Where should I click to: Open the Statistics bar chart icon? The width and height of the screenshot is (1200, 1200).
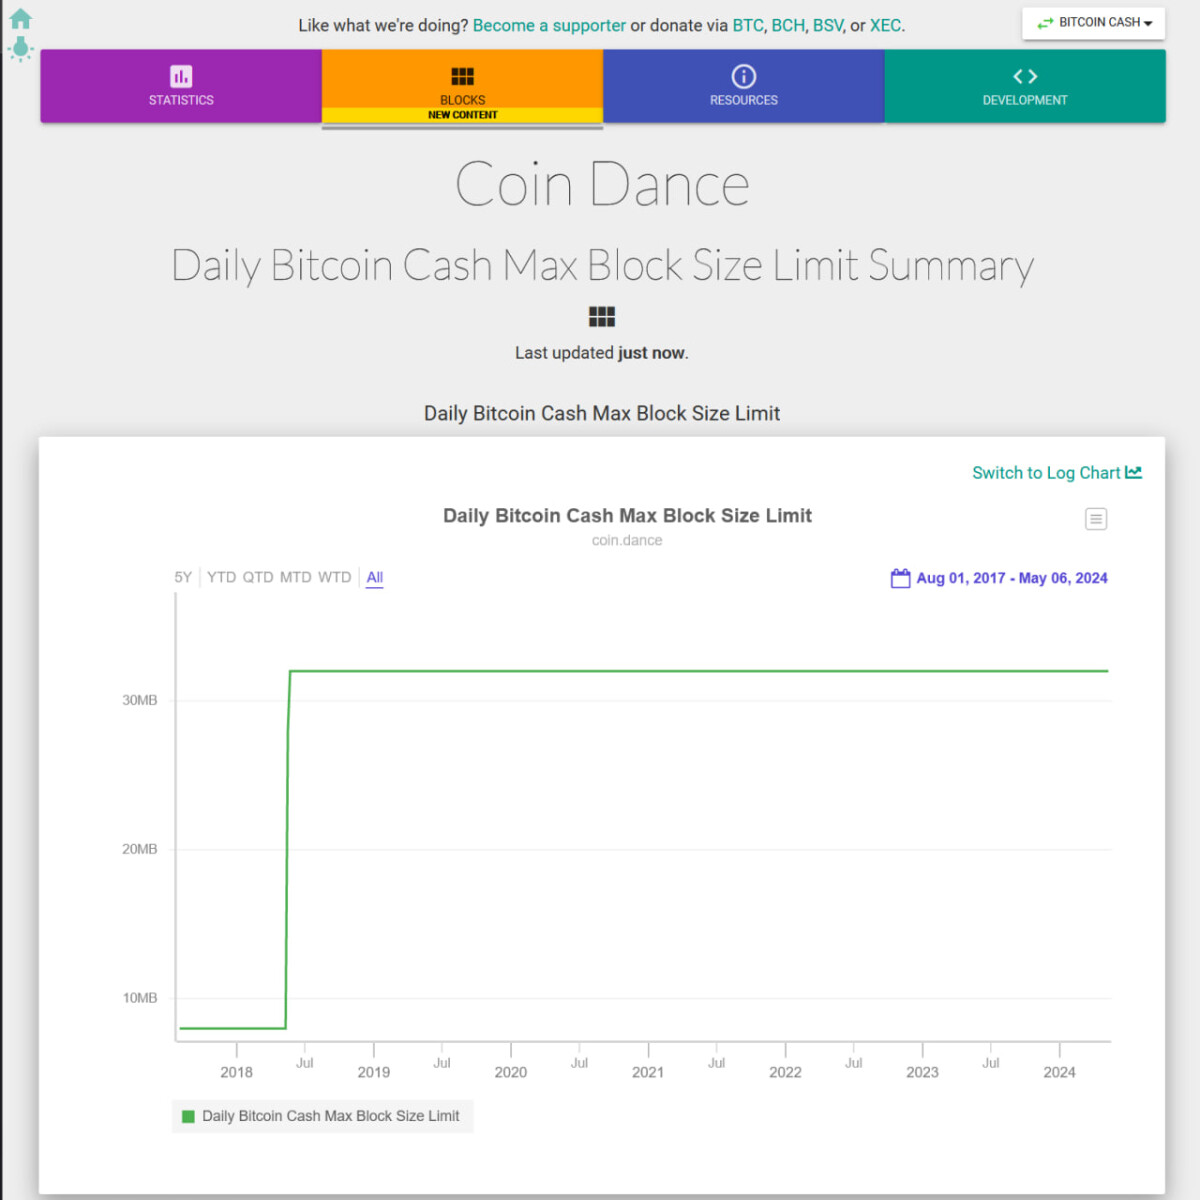[x=181, y=76]
